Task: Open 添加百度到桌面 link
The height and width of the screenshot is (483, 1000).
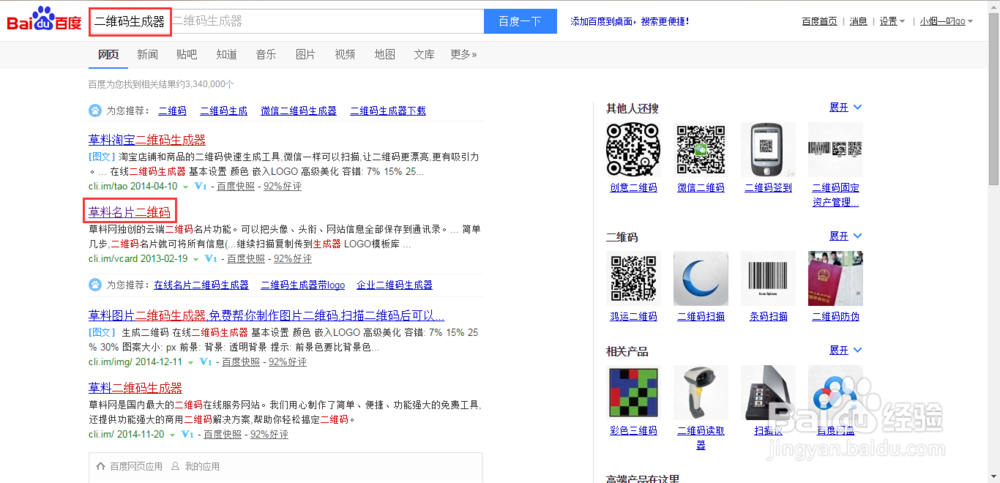Action: (x=629, y=21)
